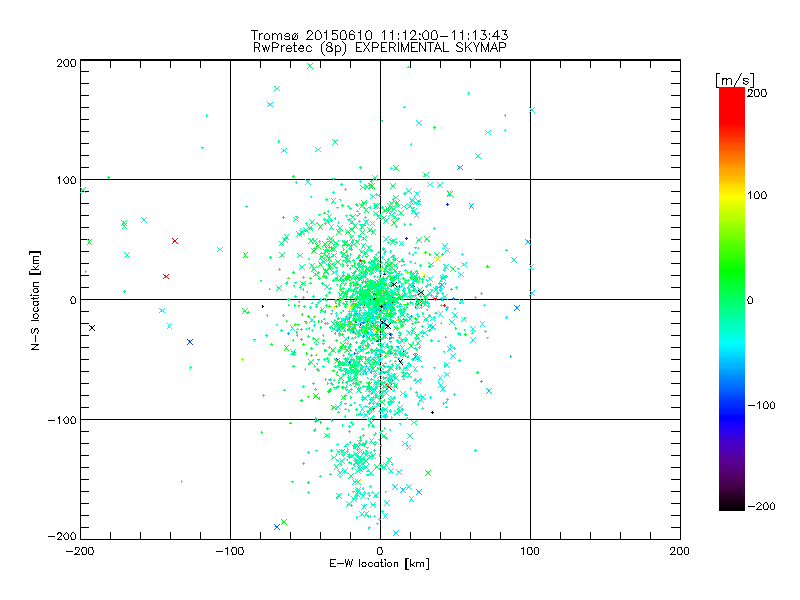Click the y-axis tick label '0'
This screenshot has width=800, height=600.
click(73, 300)
